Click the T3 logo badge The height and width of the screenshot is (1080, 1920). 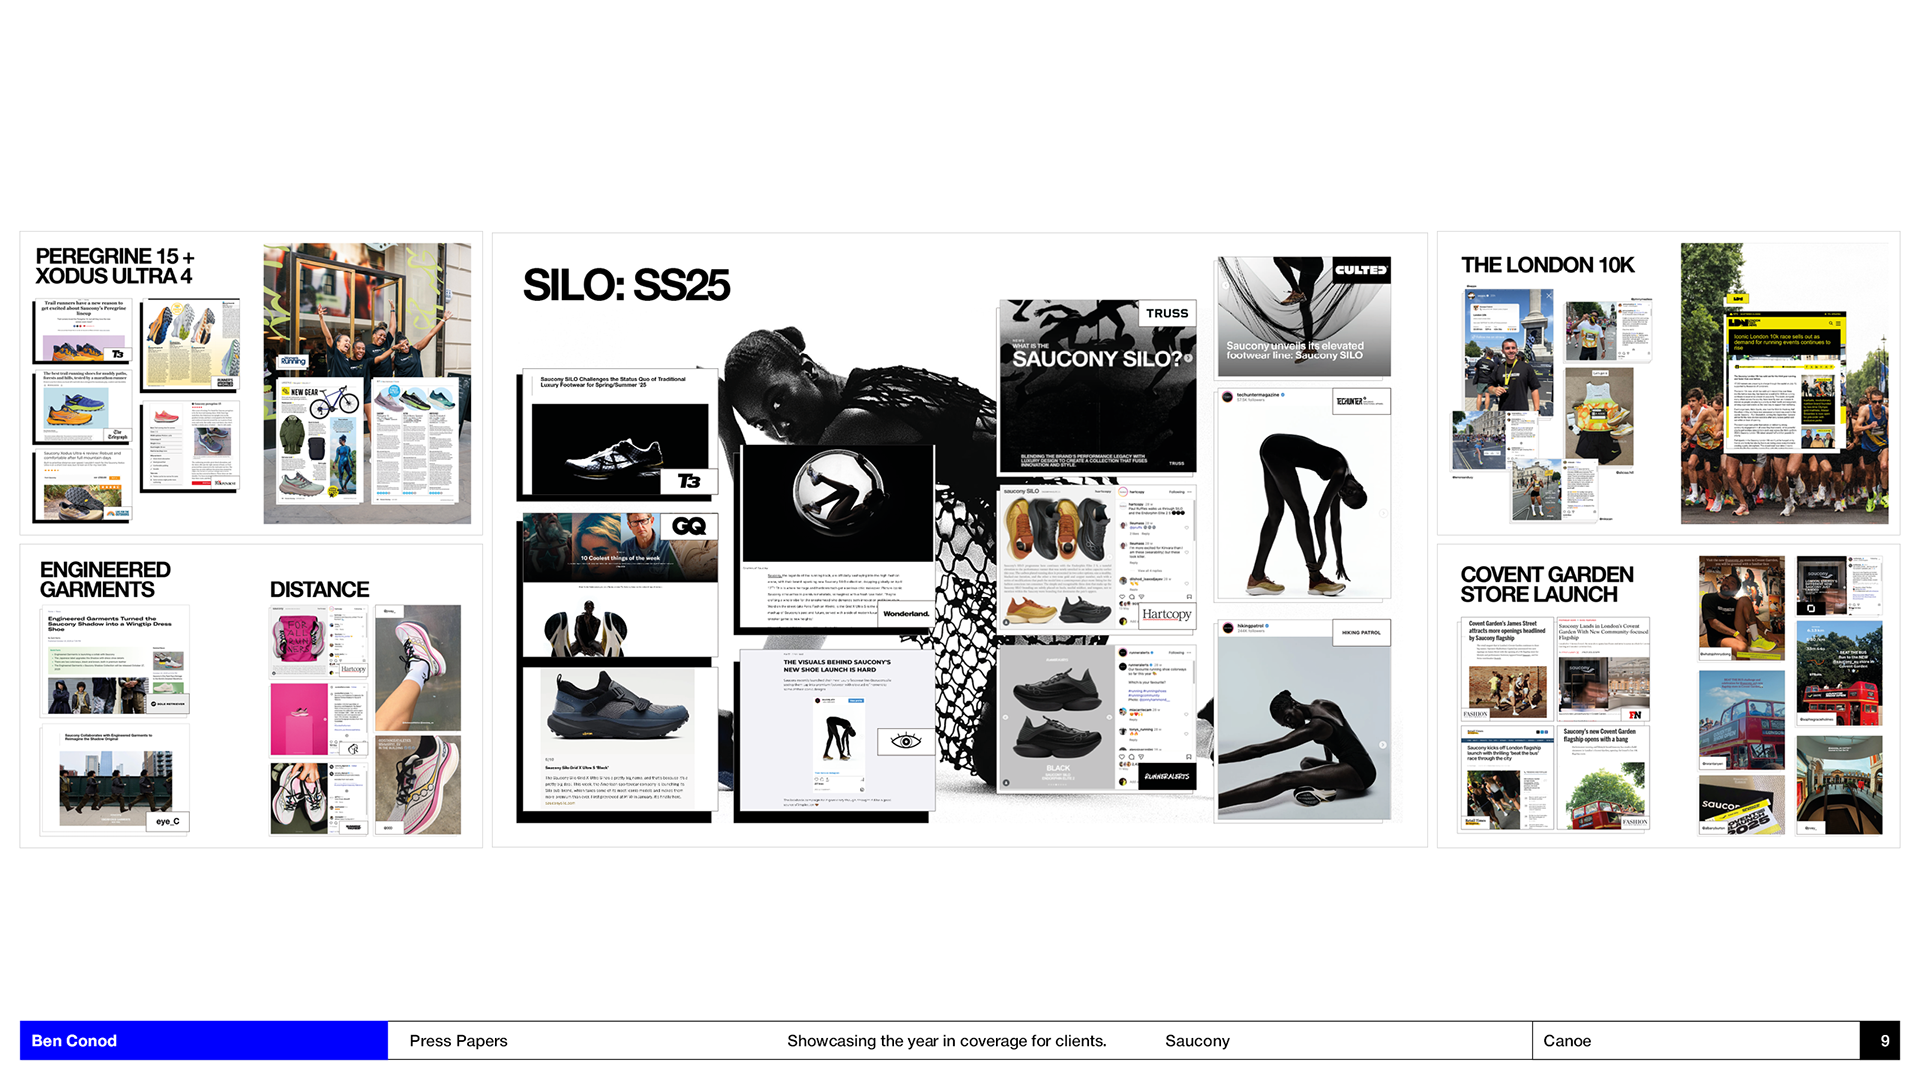tap(689, 482)
